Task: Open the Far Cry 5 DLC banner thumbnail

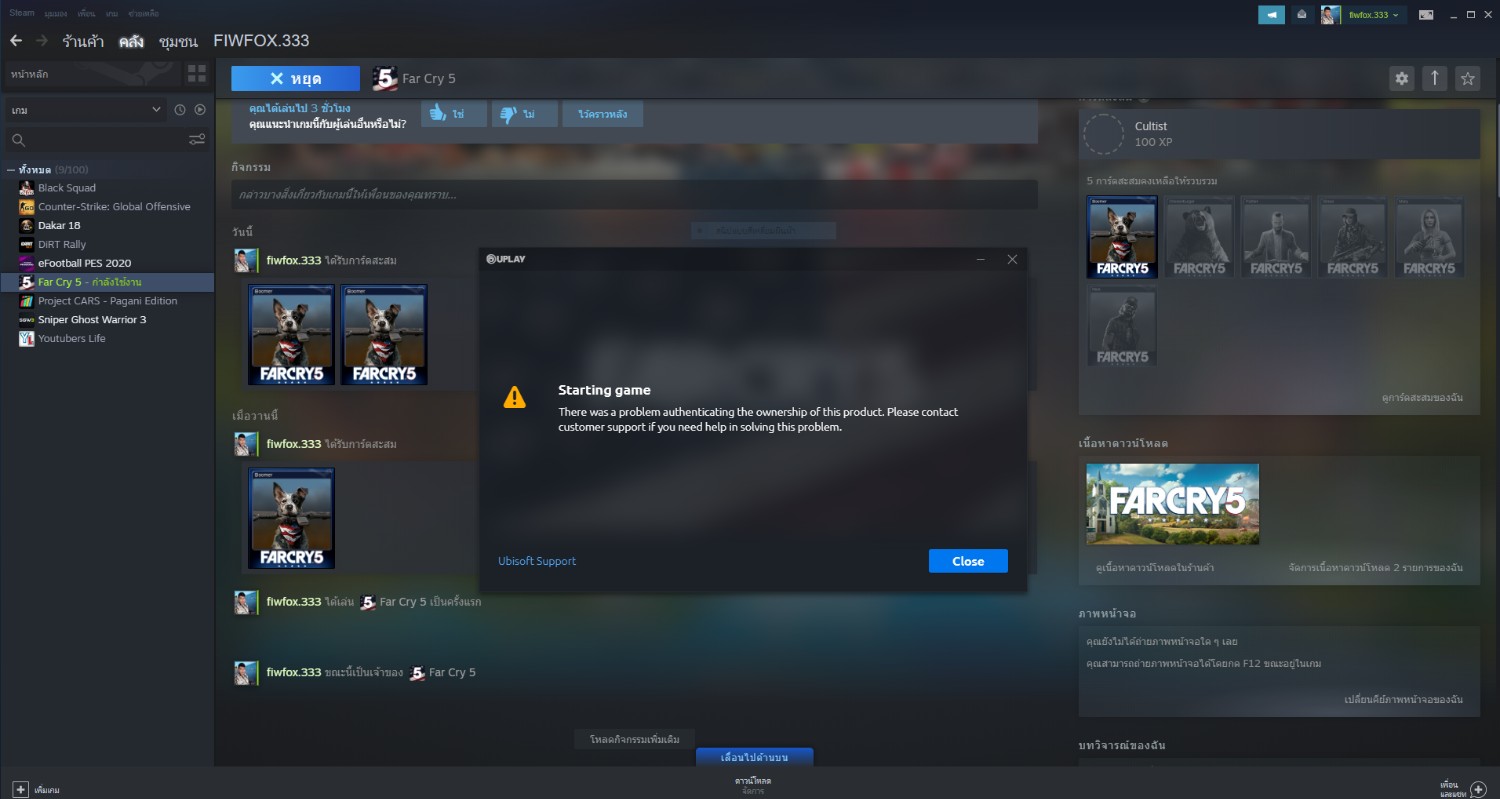Action: pyautogui.click(x=1173, y=504)
